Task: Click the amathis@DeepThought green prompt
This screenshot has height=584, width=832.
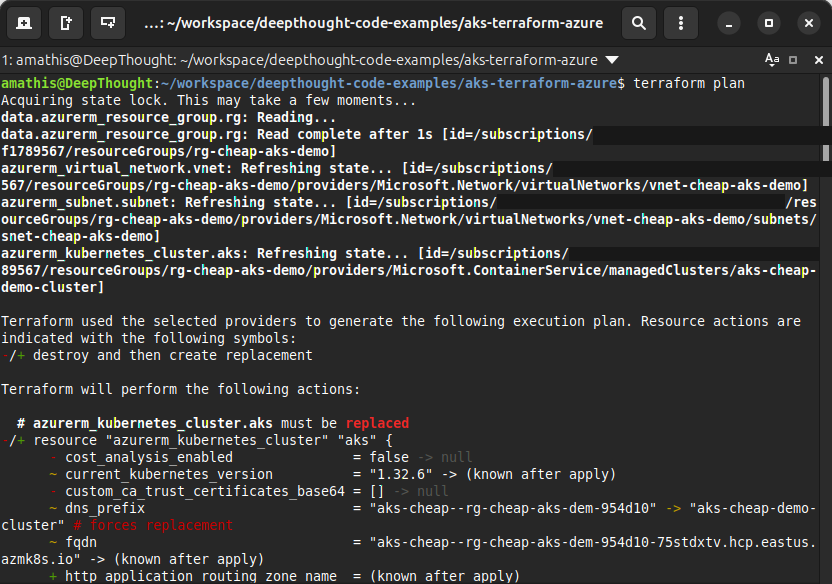Action: (77, 83)
